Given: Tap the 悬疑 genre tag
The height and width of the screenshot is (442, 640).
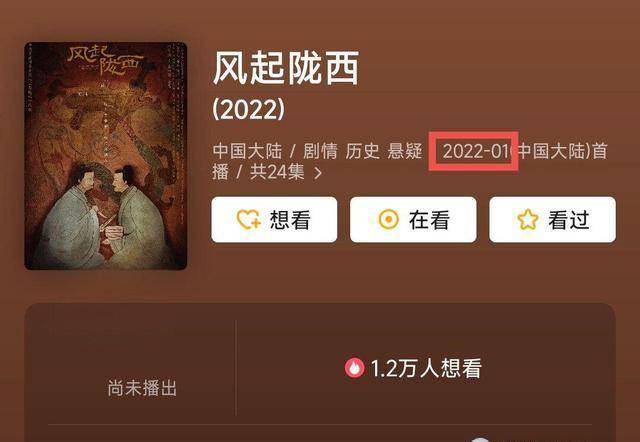Looking at the screenshot, I should (404, 151).
